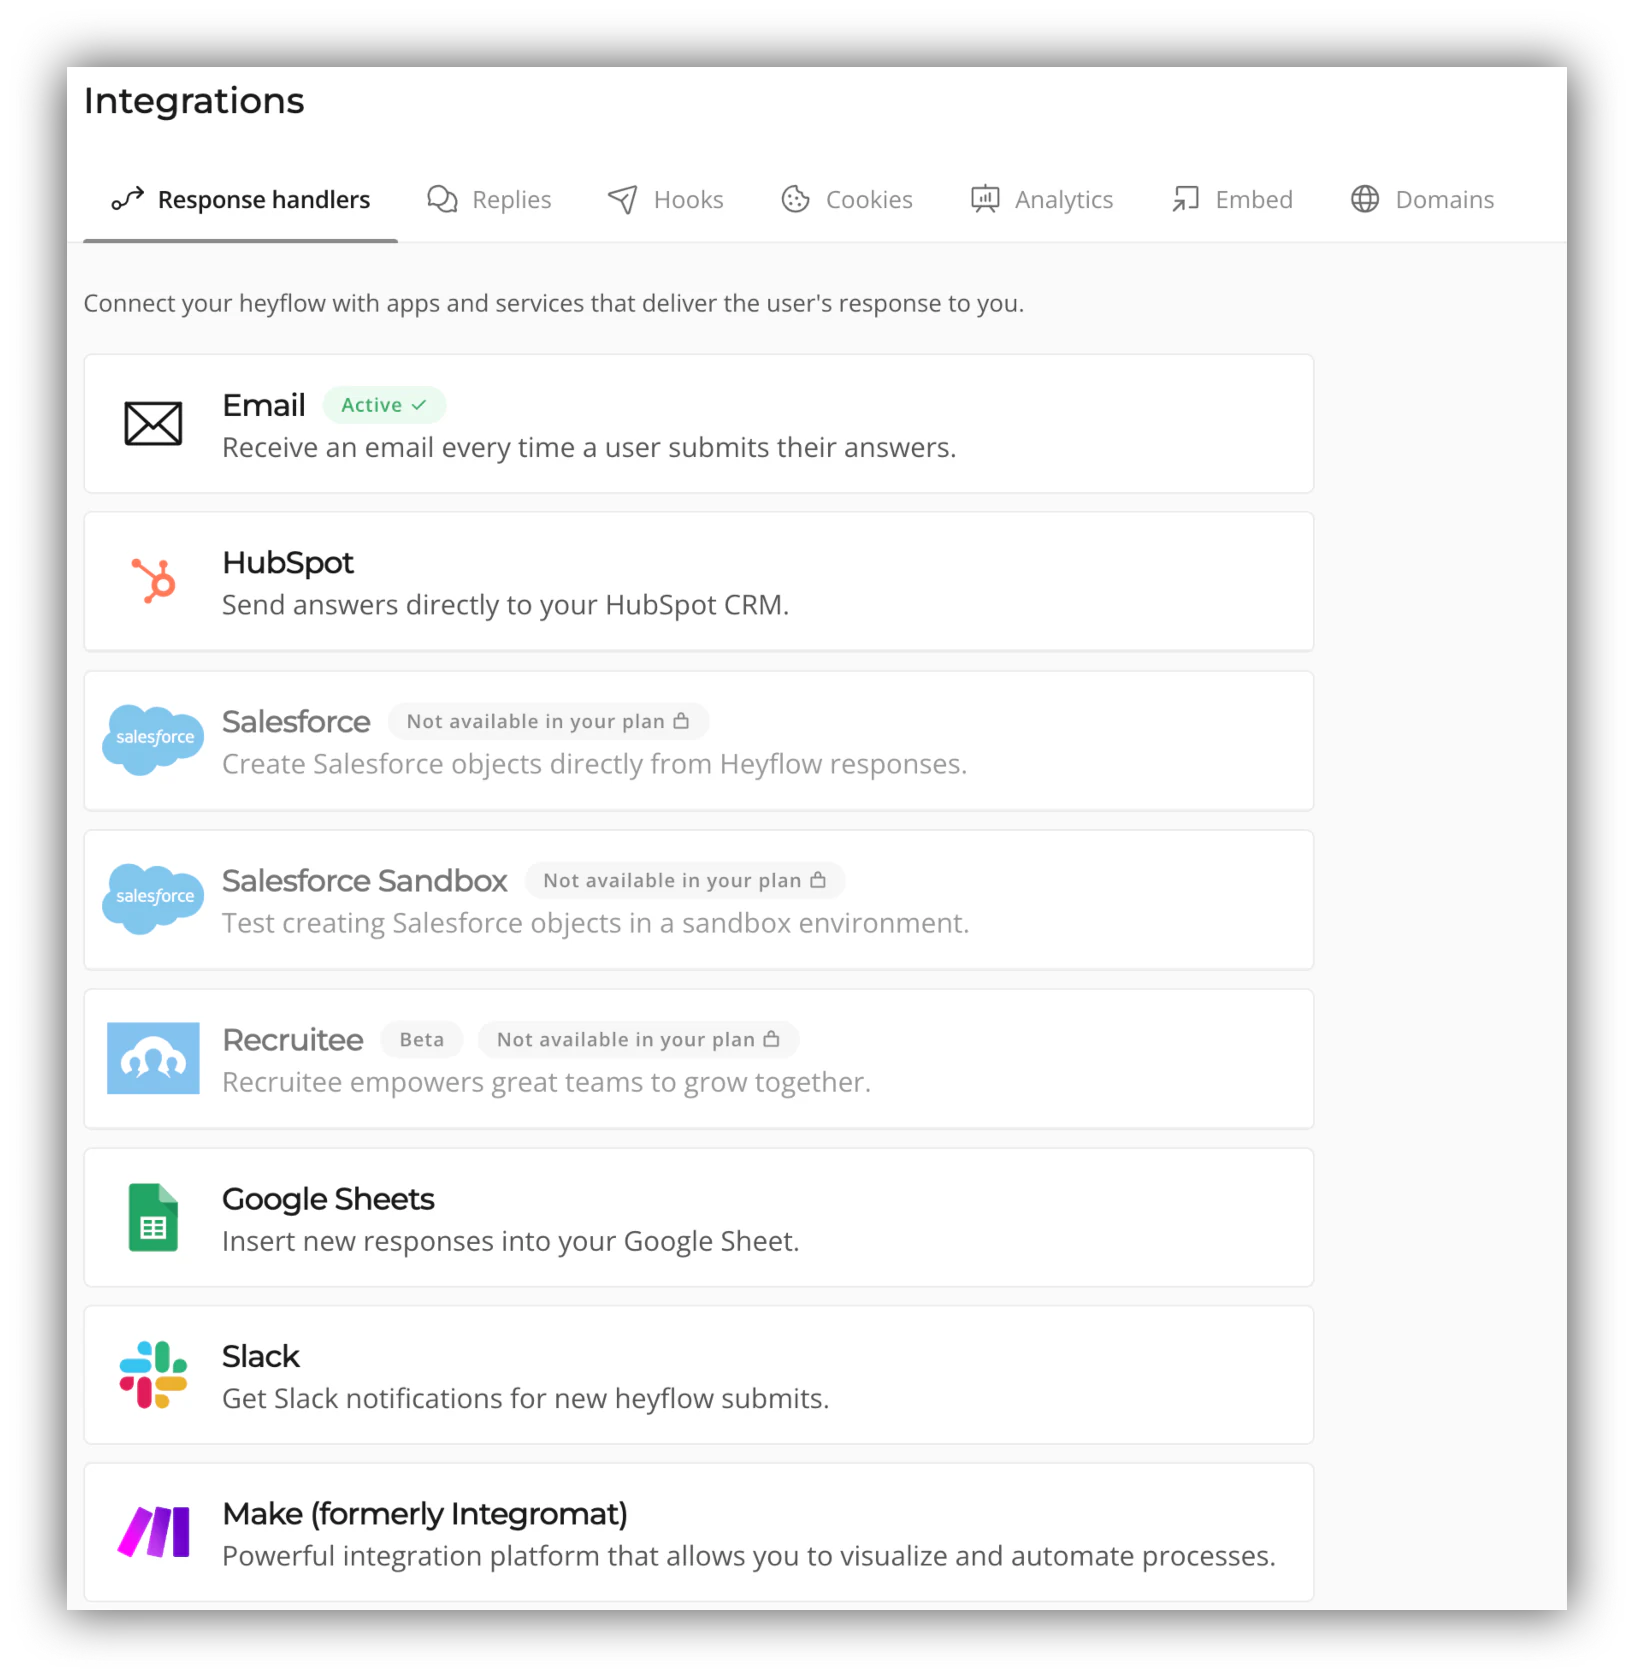Open the Email integration title
1634x1677 pixels.
[264, 405]
